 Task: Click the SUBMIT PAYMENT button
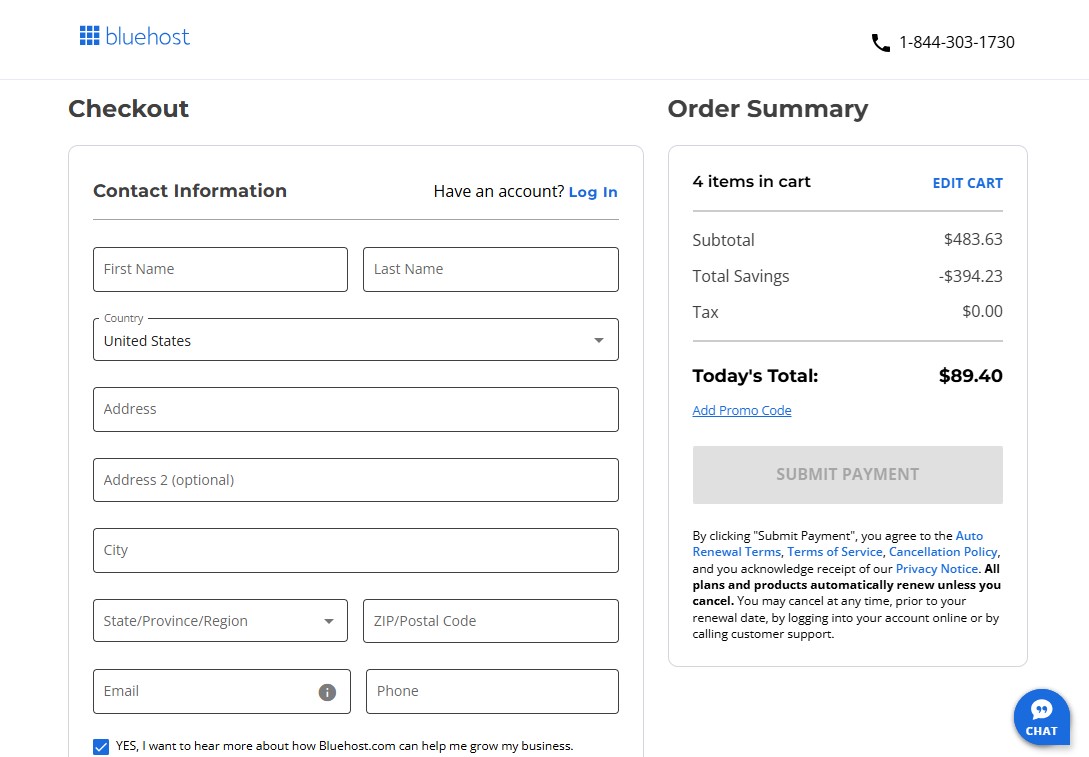click(x=847, y=475)
